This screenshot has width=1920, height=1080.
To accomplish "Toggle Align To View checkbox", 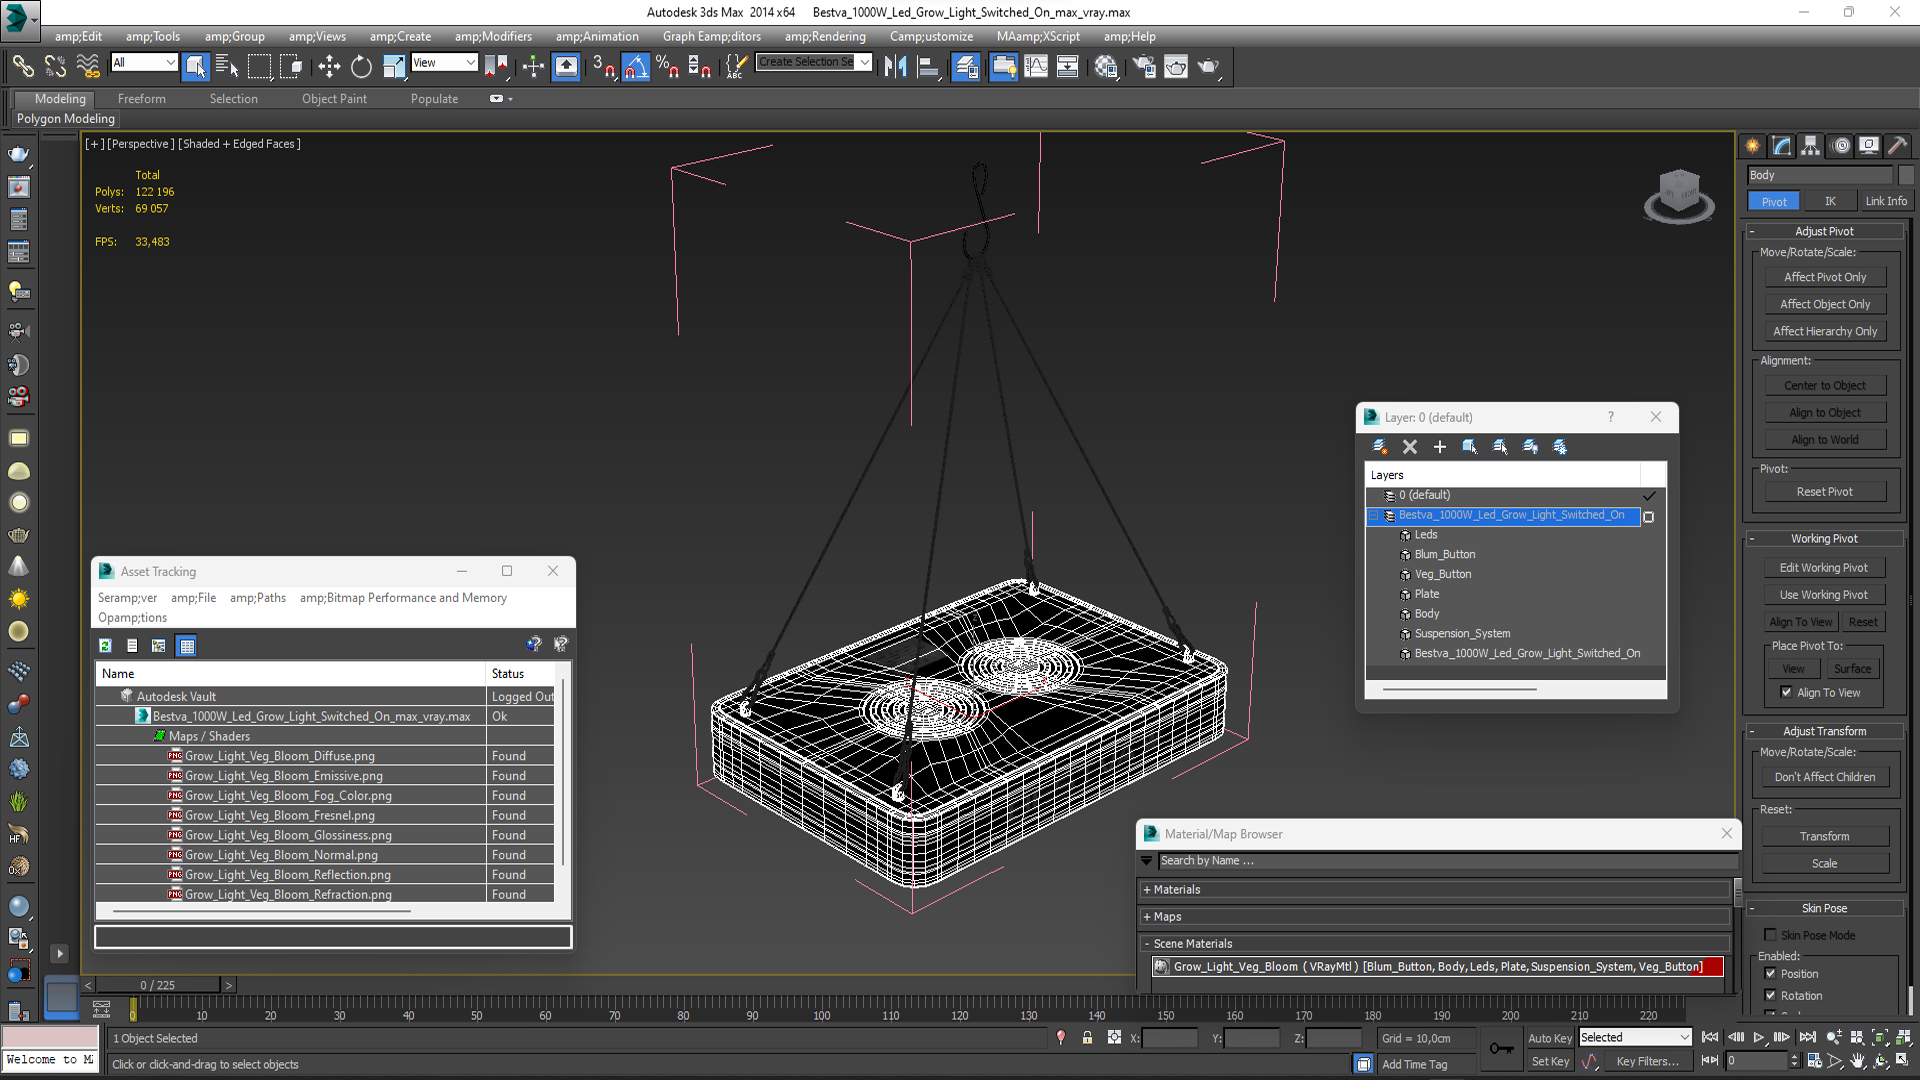I will (1786, 692).
